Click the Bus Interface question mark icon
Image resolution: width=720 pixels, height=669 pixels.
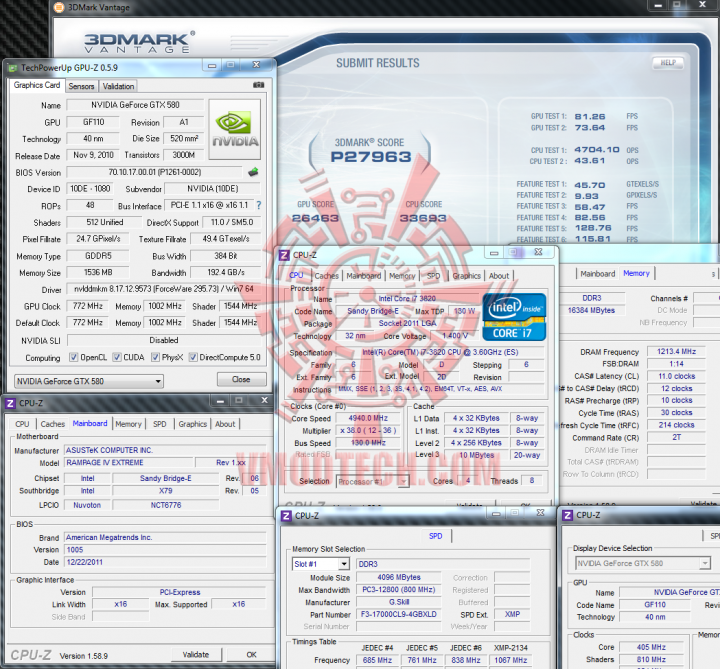pyautogui.click(x=259, y=205)
